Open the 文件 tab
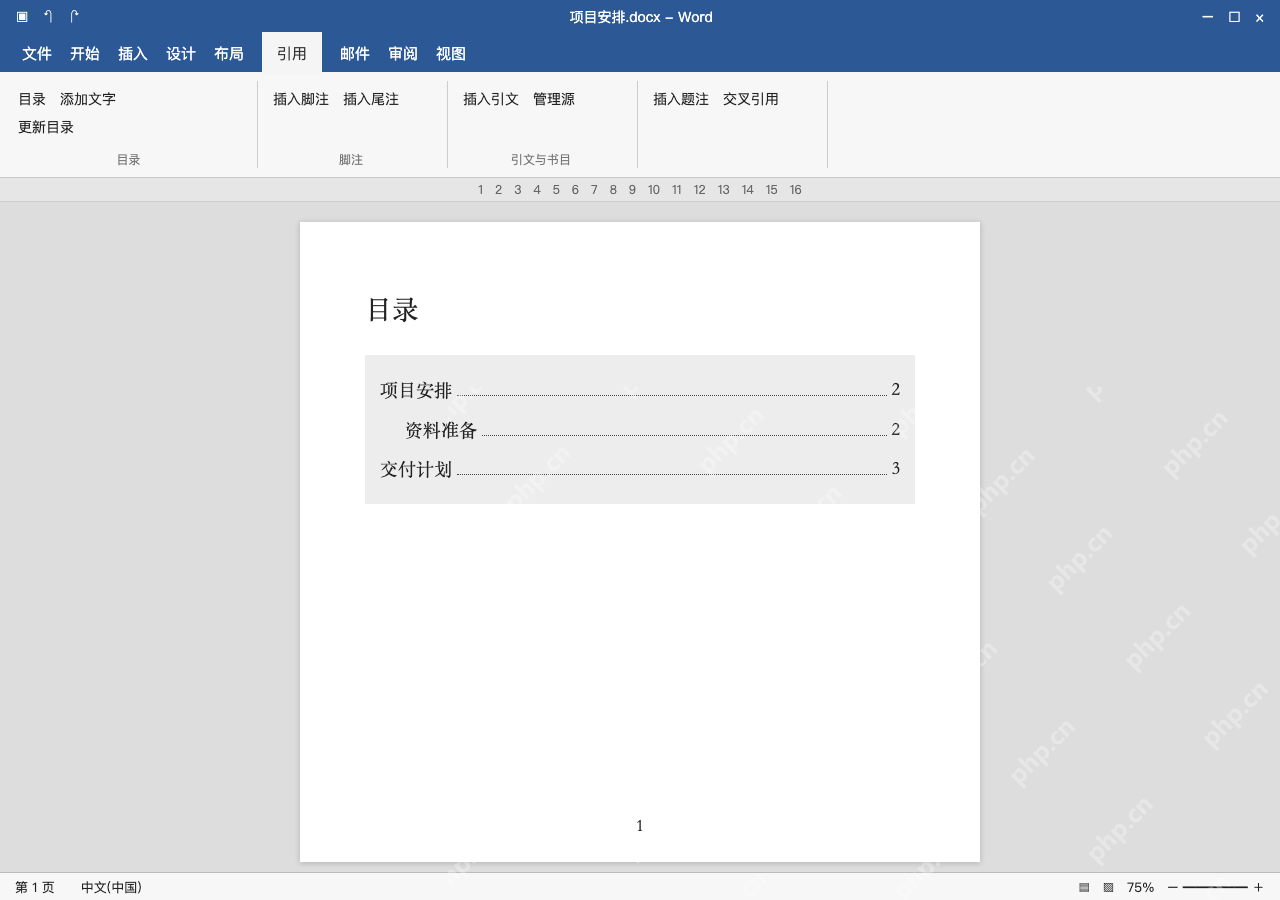Image resolution: width=1280 pixels, height=900 pixels. (x=37, y=54)
